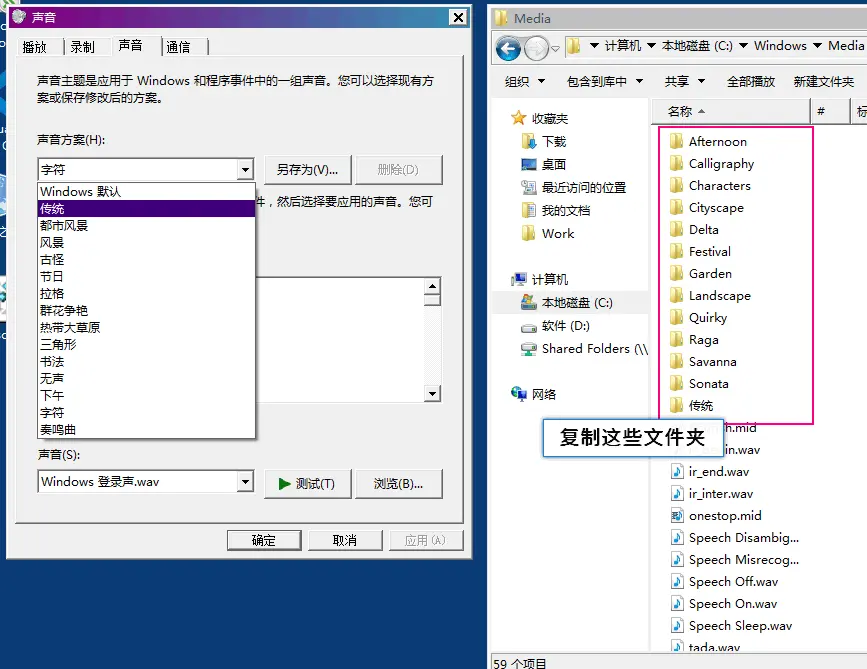The width and height of the screenshot is (867, 669).
Task: Click the Speech On.wav file icon
Action: 677,604
